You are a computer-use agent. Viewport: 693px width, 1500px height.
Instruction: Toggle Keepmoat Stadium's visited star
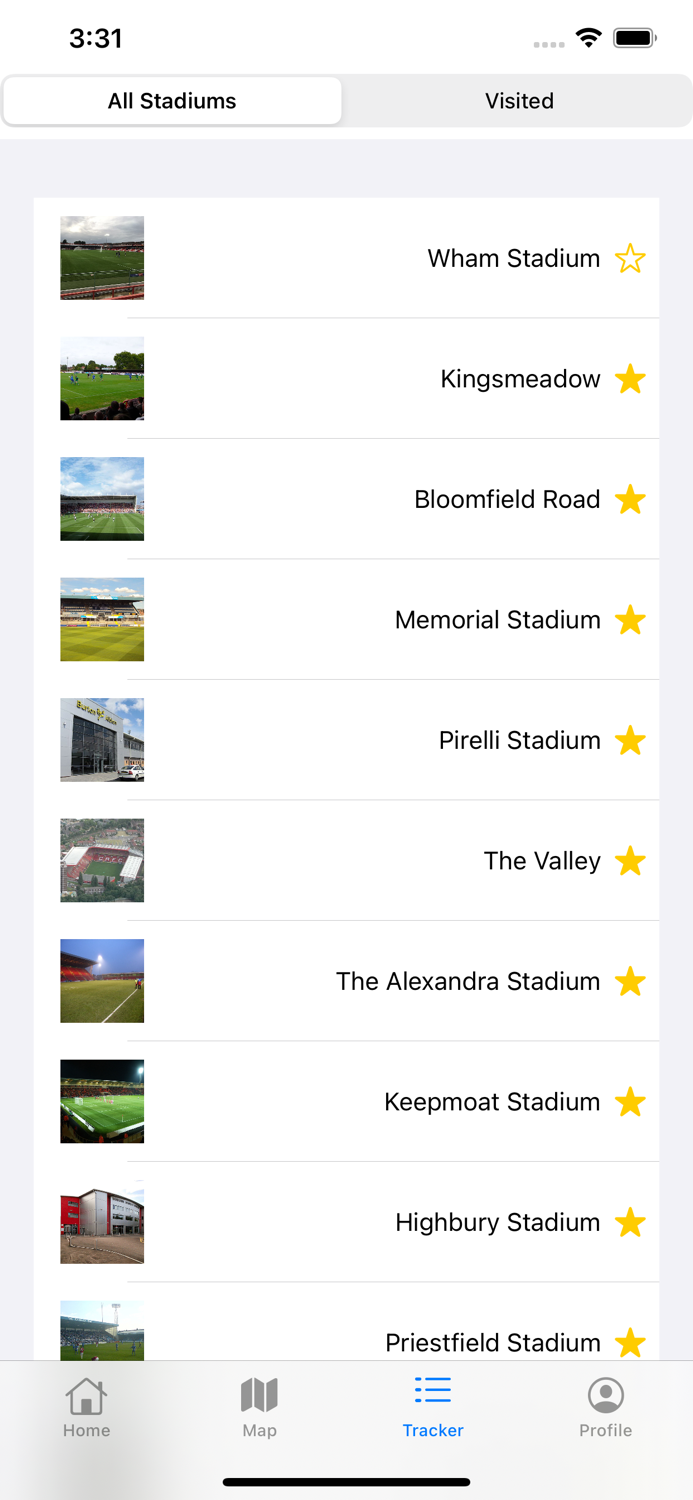(630, 1101)
